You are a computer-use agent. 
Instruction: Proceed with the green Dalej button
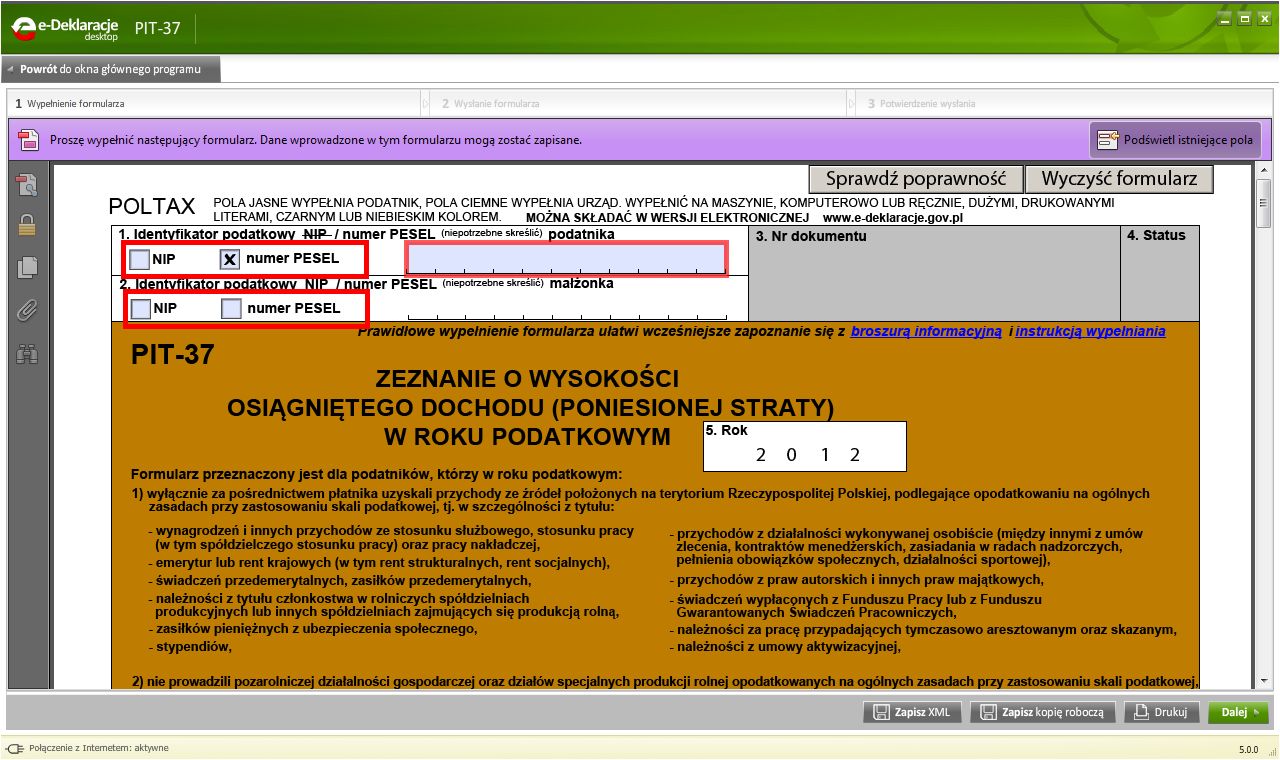click(x=1238, y=713)
